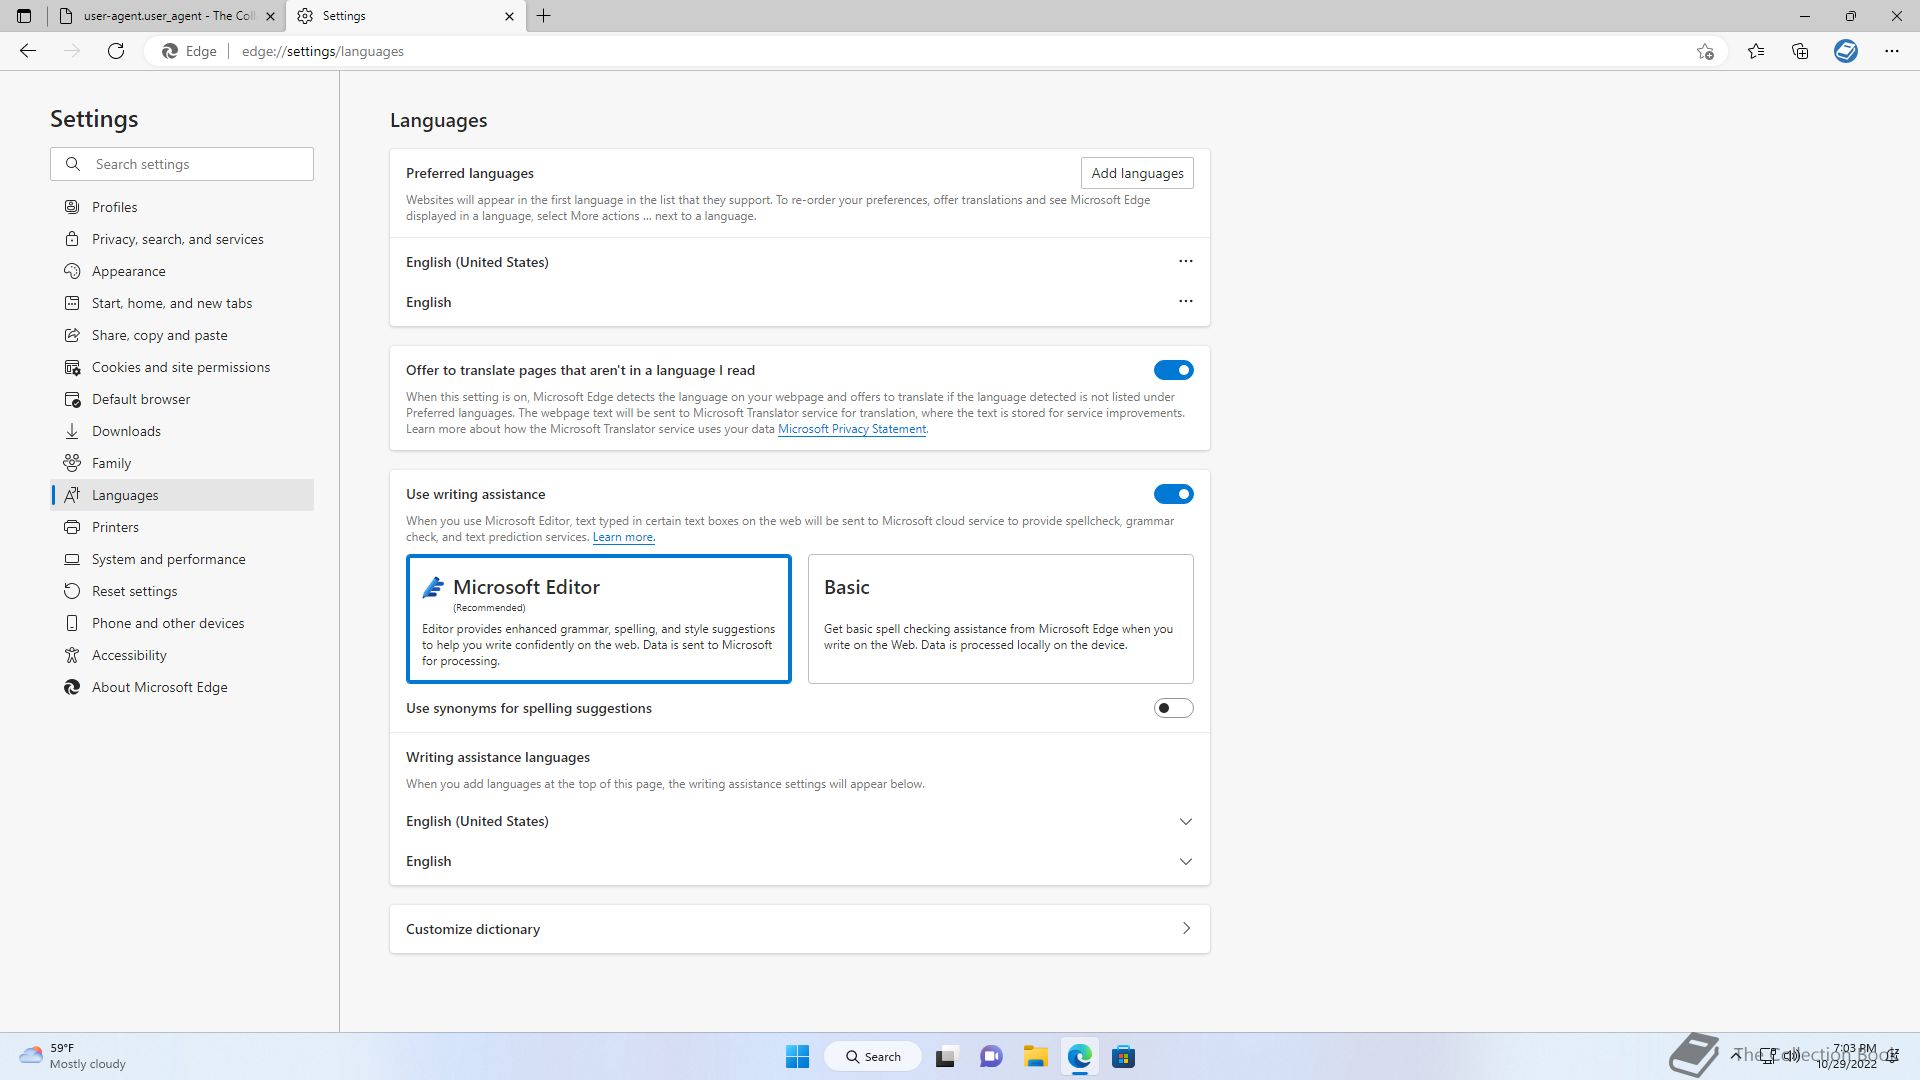This screenshot has height=1080, width=1920.
Task: Select the Microsoft Editor option card
Action: tap(599, 619)
